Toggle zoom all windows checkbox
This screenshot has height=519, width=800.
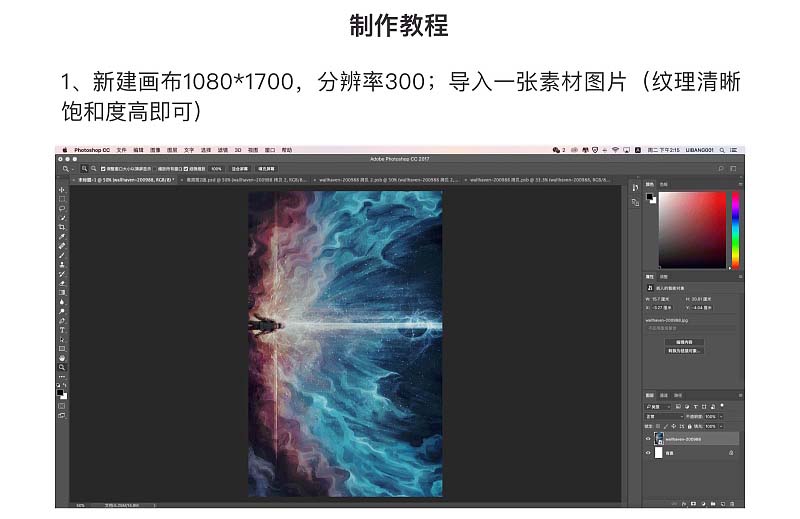pyautogui.click(x=155, y=169)
